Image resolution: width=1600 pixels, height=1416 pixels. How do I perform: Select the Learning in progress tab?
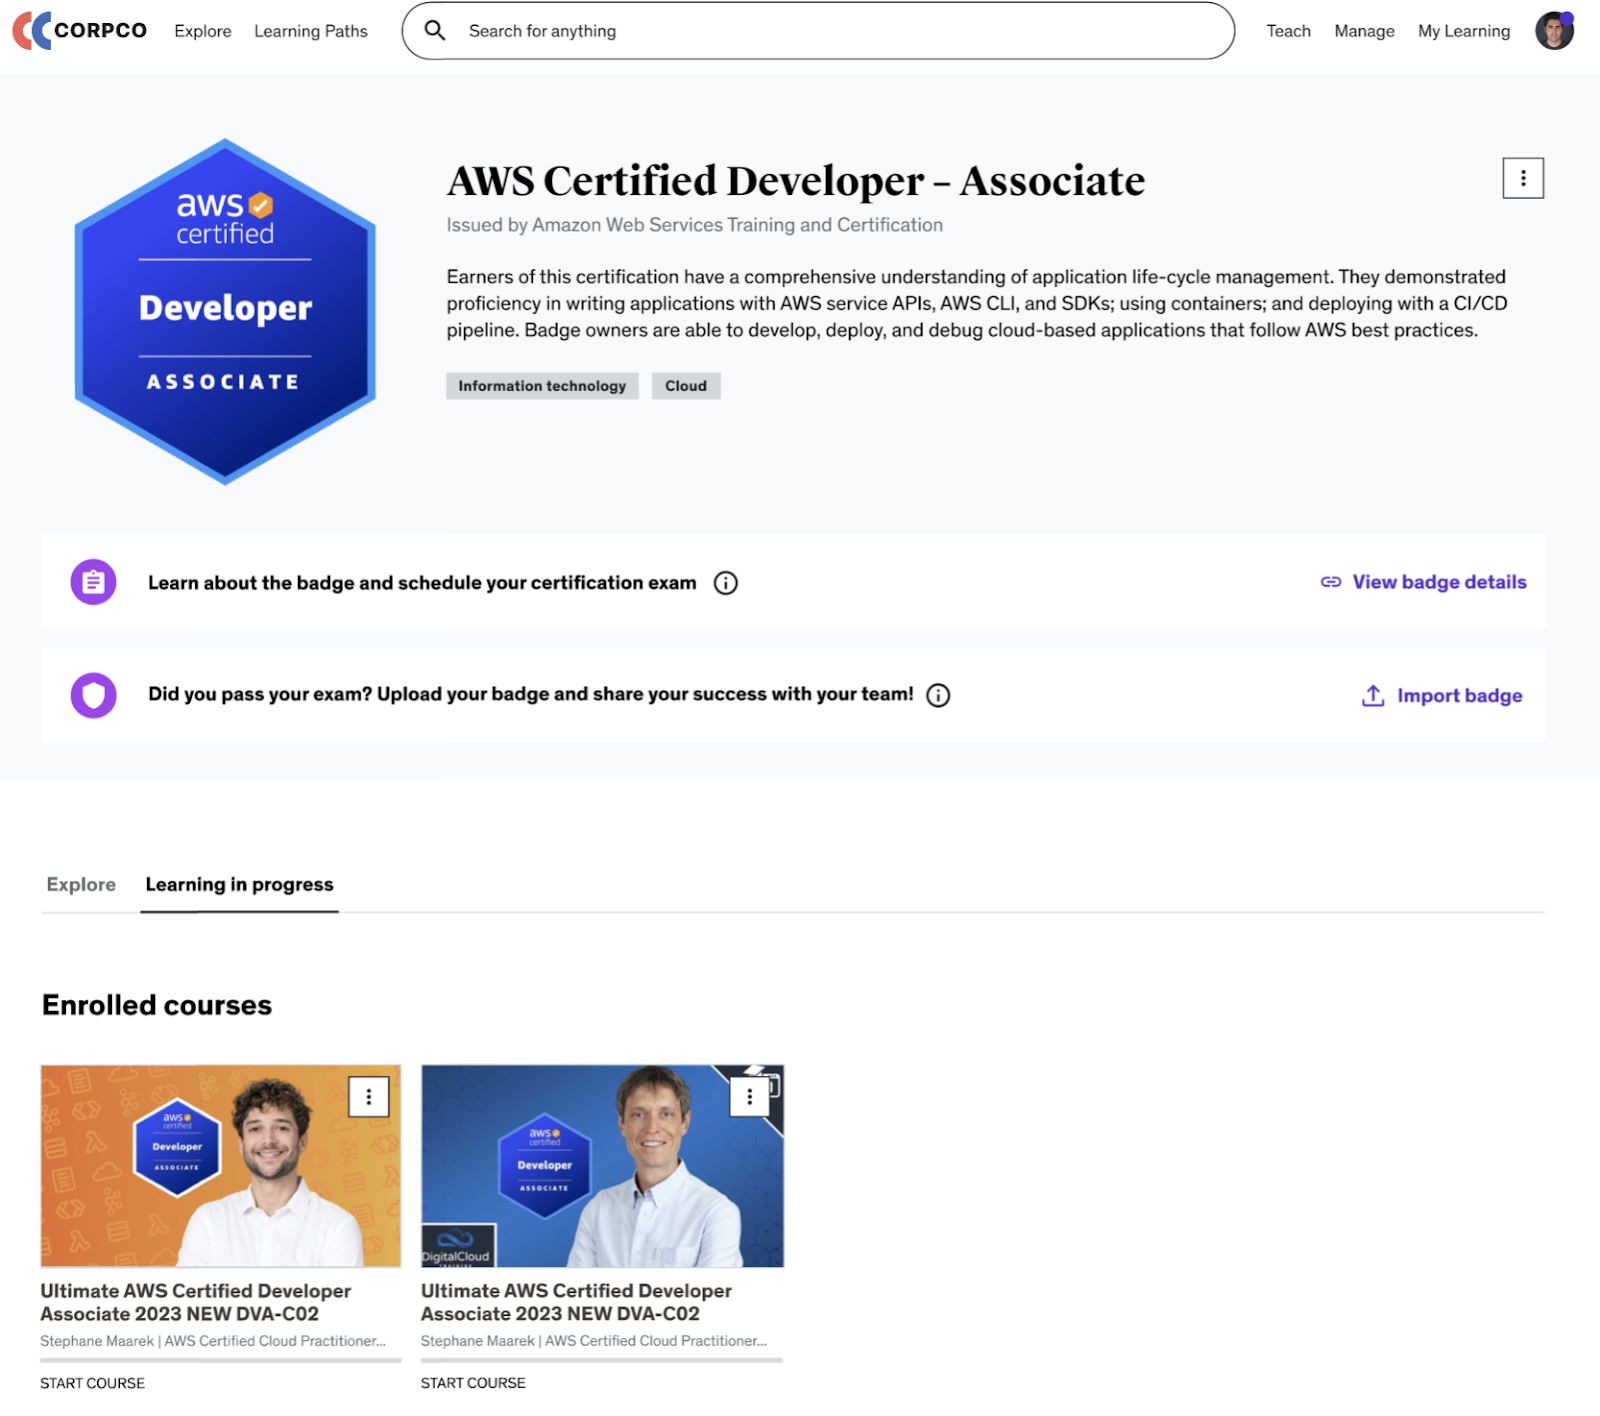[239, 884]
